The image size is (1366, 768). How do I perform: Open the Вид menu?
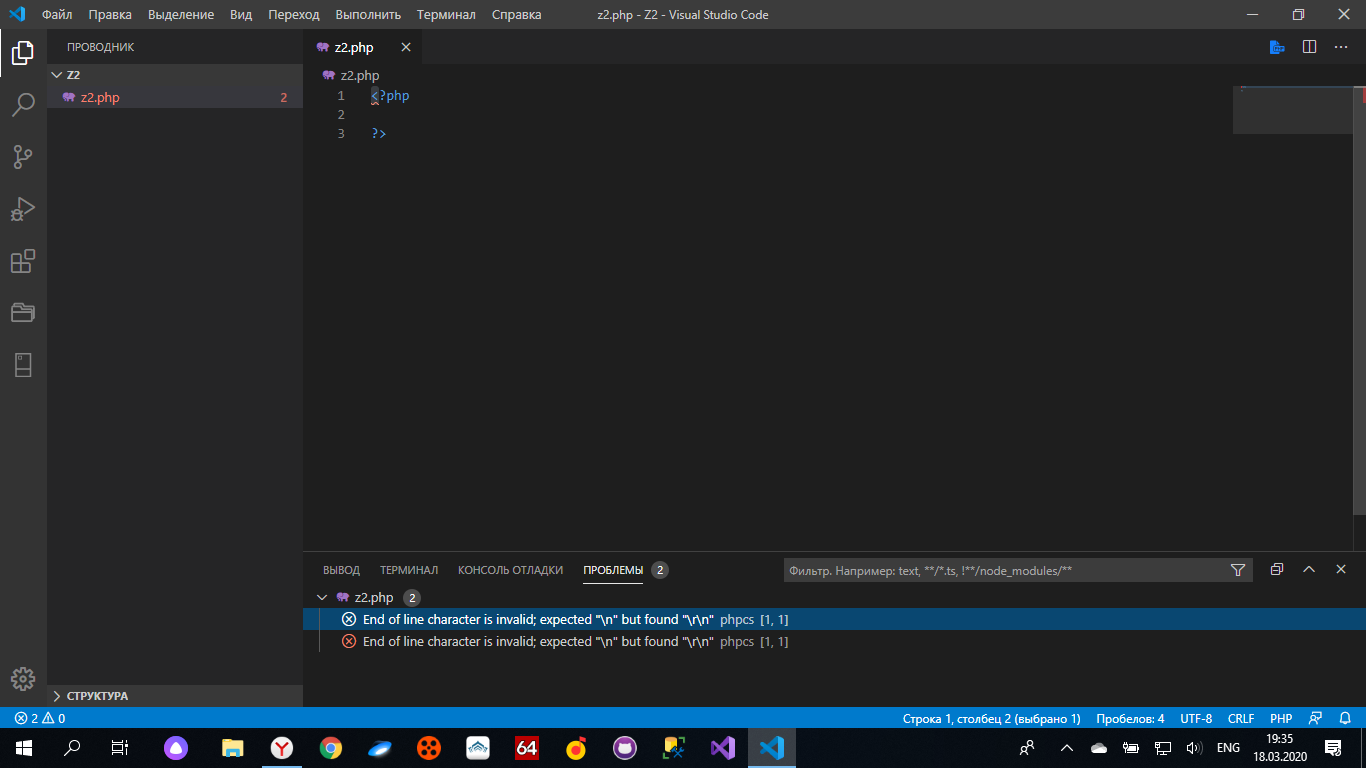tap(241, 14)
